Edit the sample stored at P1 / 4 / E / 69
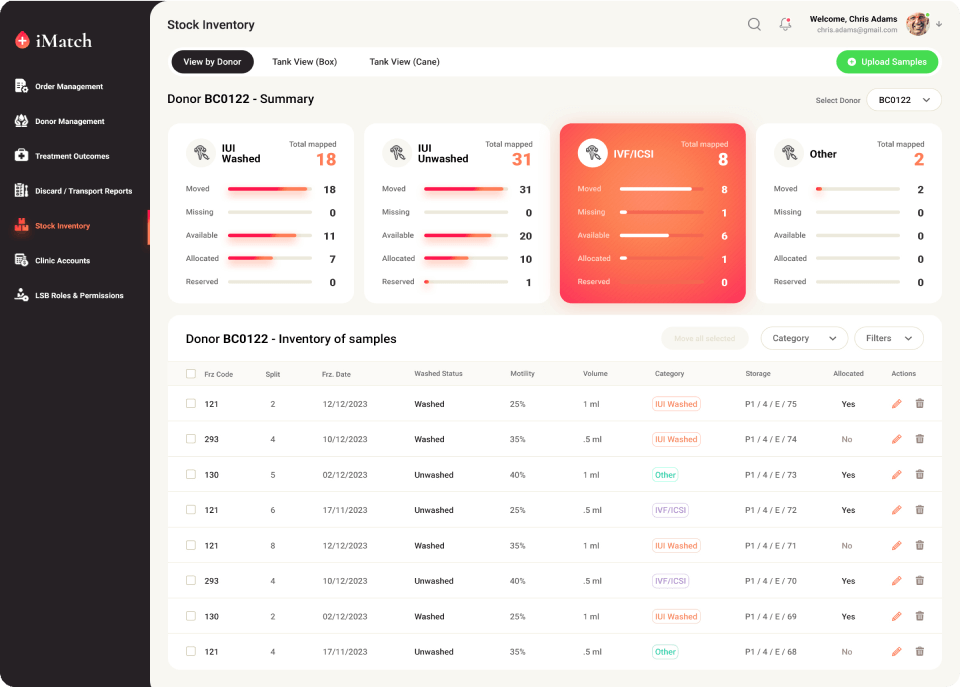This screenshot has height=687, width=960. tap(896, 616)
